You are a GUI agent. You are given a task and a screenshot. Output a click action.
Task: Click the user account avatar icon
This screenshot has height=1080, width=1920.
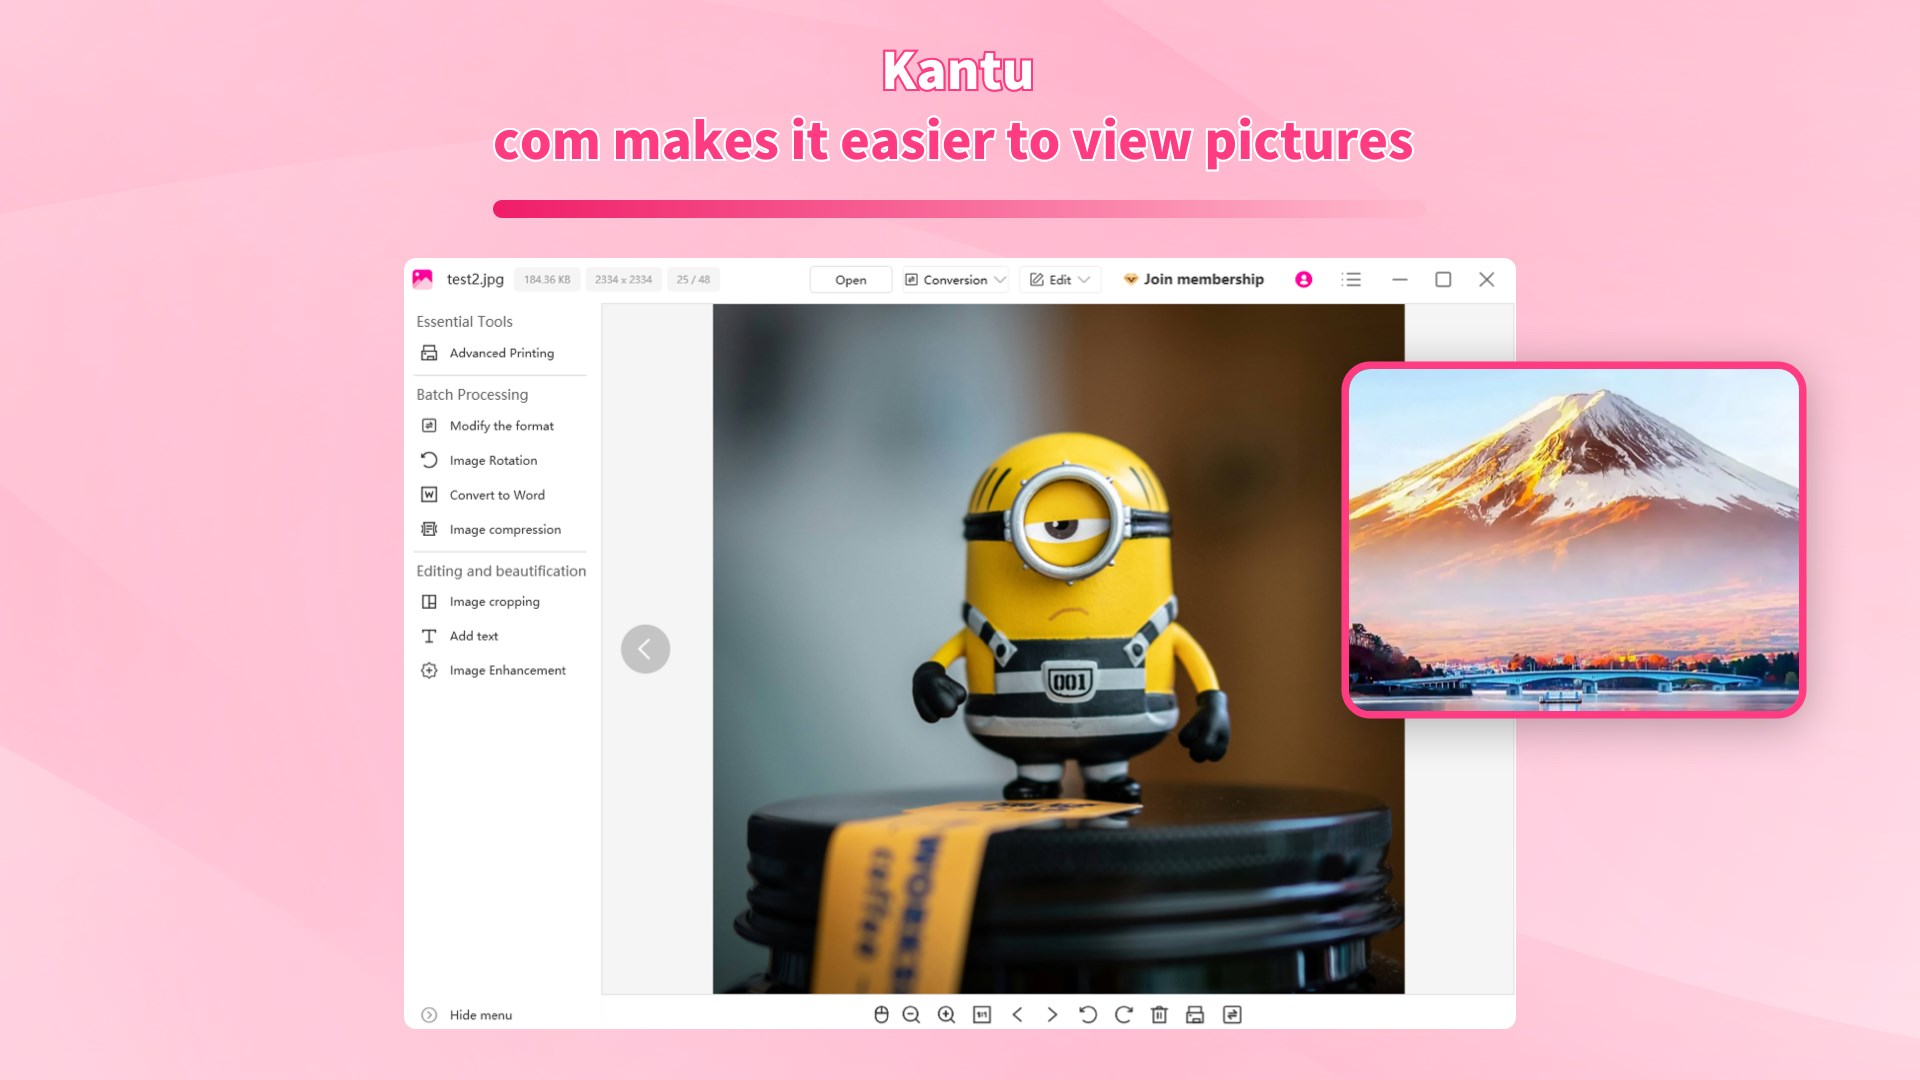[1303, 280]
